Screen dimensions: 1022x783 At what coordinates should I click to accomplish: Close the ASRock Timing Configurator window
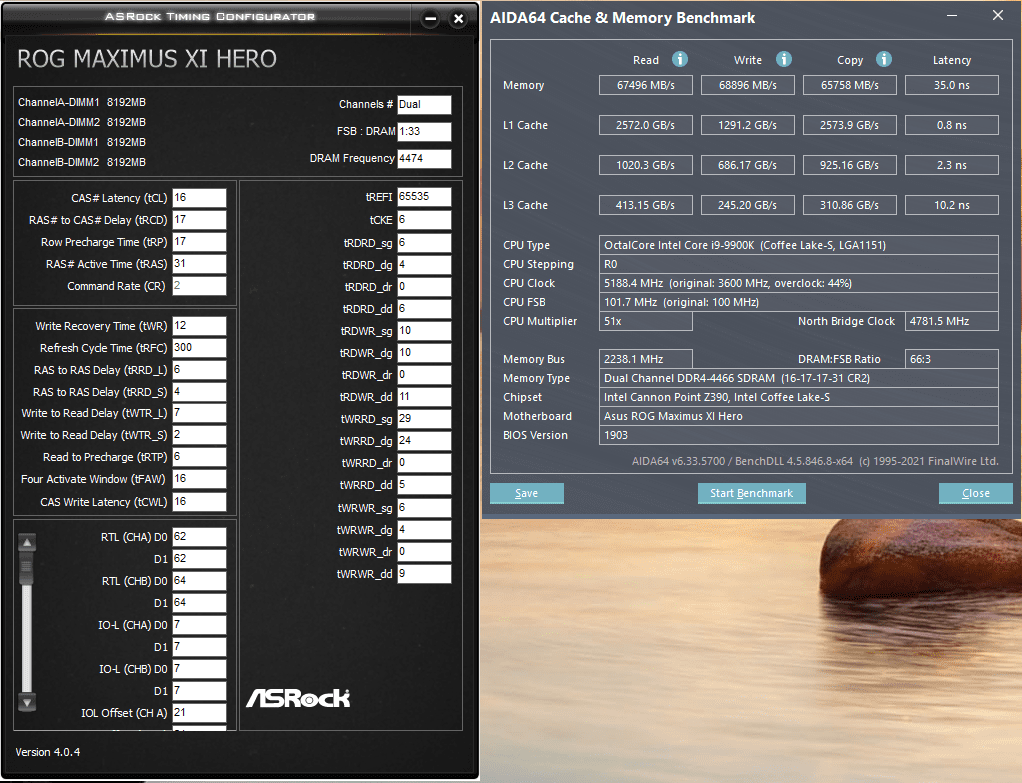458,19
